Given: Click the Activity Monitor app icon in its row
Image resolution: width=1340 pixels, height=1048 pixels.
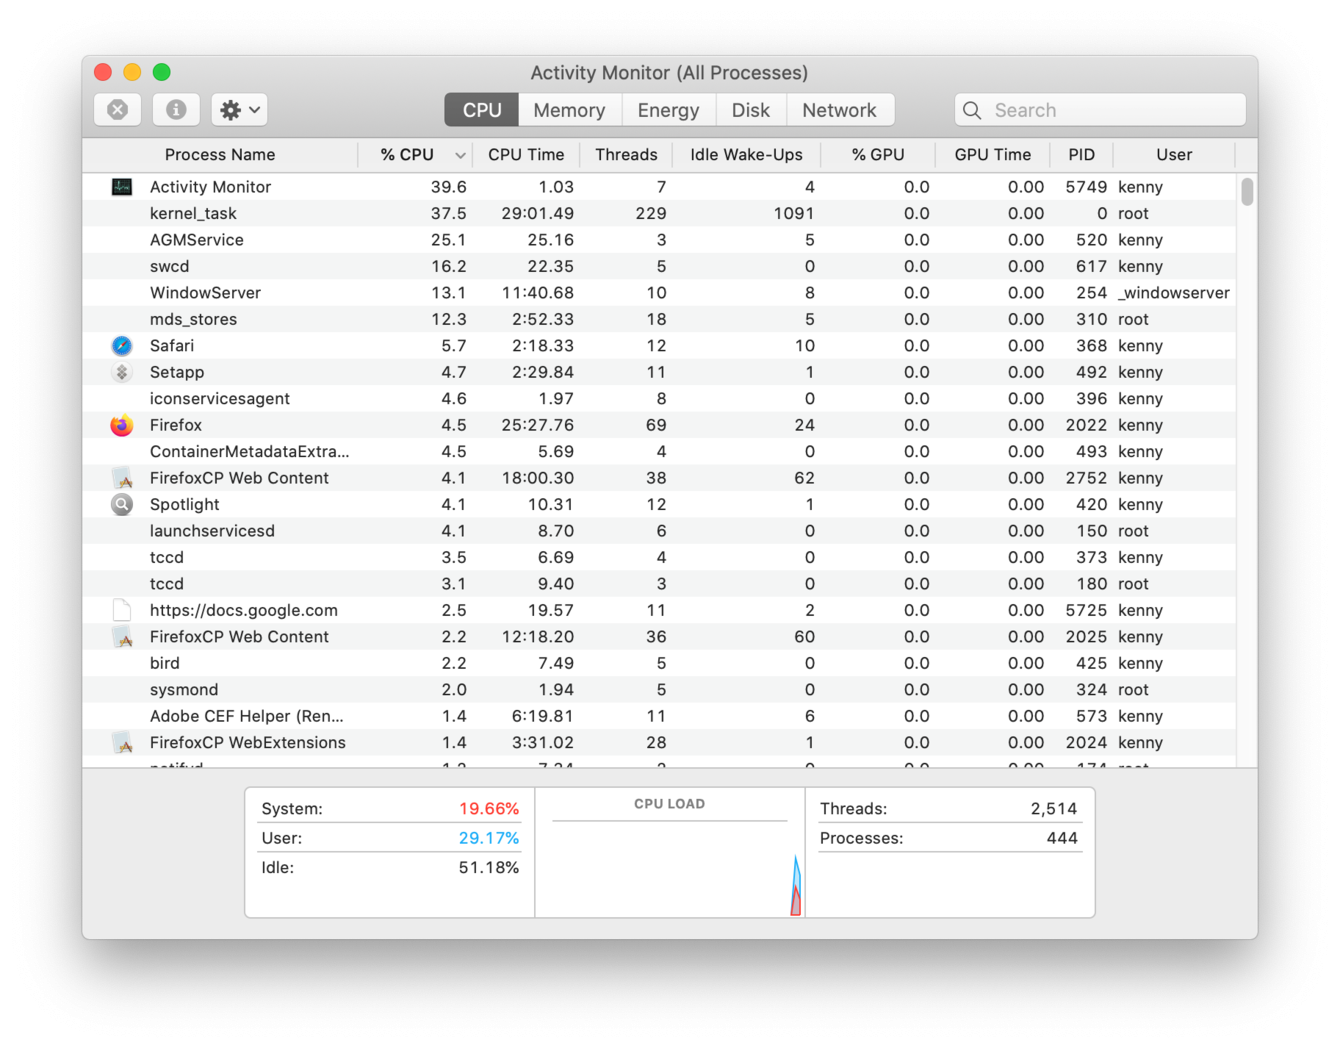Looking at the screenshot, I should tap(122, 187).
